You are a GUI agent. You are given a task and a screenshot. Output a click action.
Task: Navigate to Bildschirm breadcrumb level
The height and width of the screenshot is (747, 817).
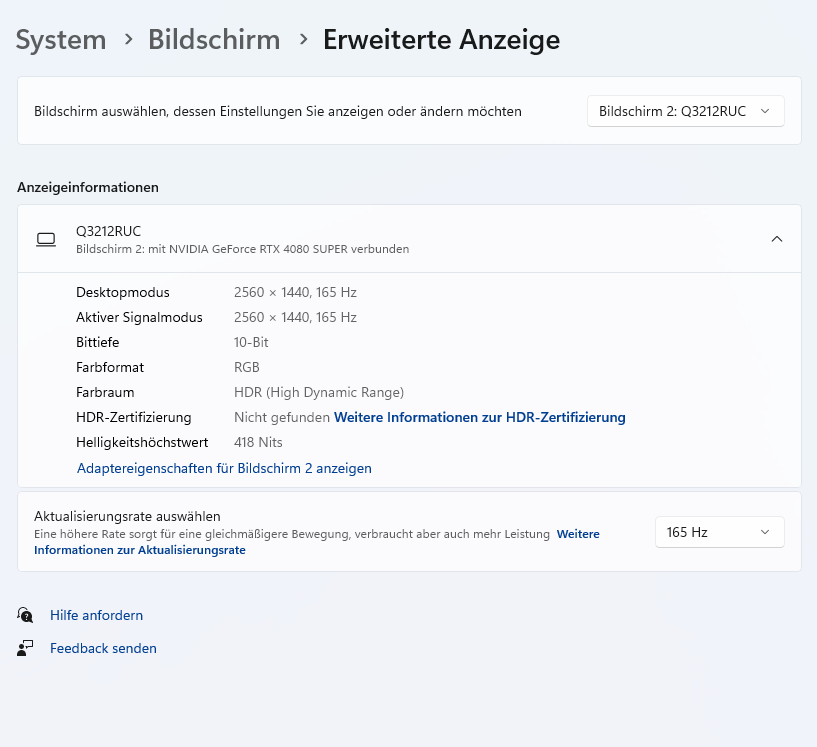(x=214, y=40)
